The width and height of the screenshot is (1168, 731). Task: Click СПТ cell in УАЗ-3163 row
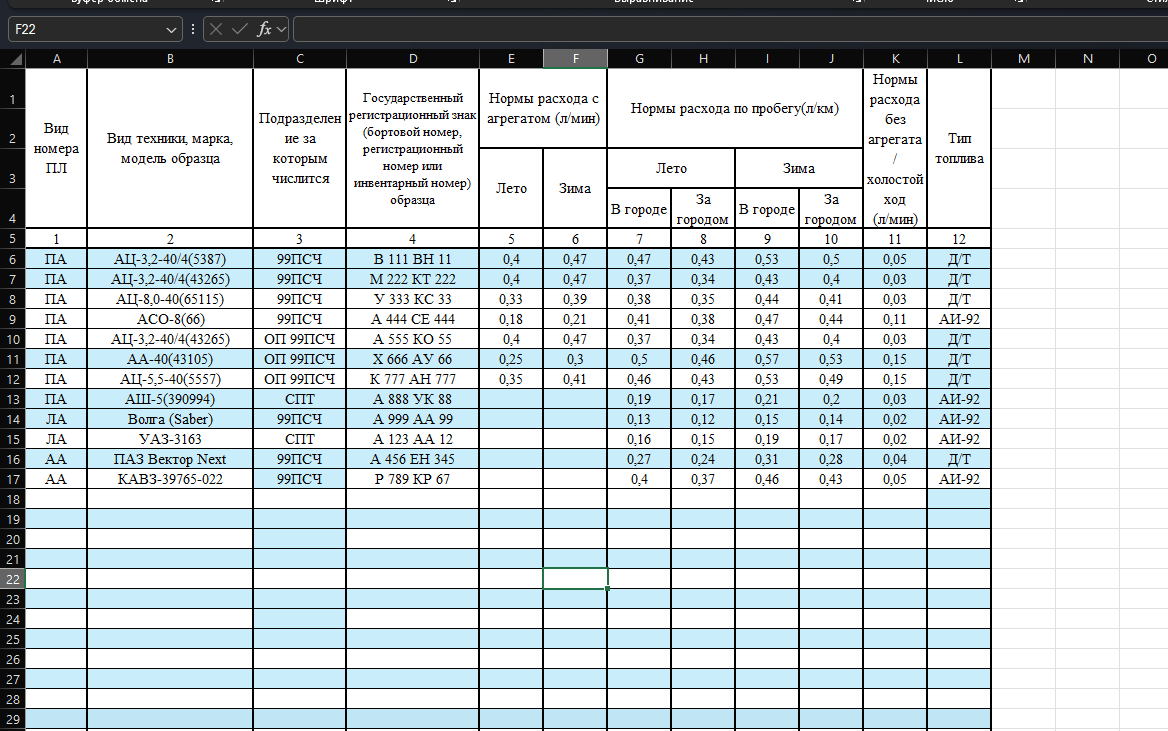299,439
